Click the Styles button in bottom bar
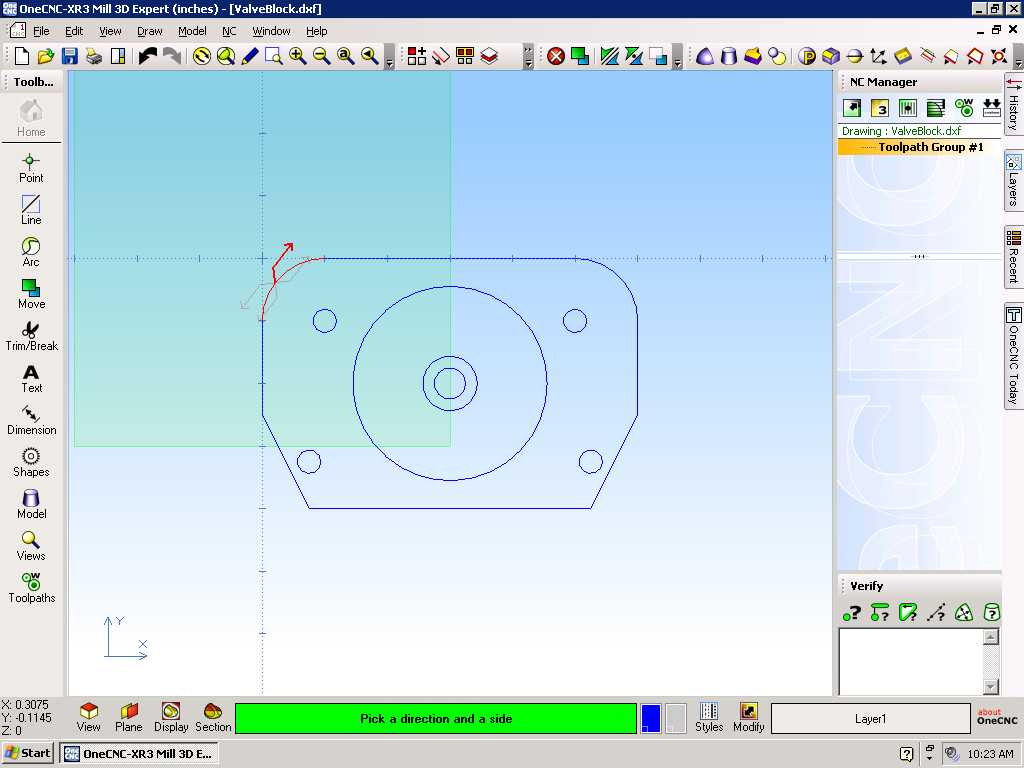 pyautogui.click(x=709, y=718)
